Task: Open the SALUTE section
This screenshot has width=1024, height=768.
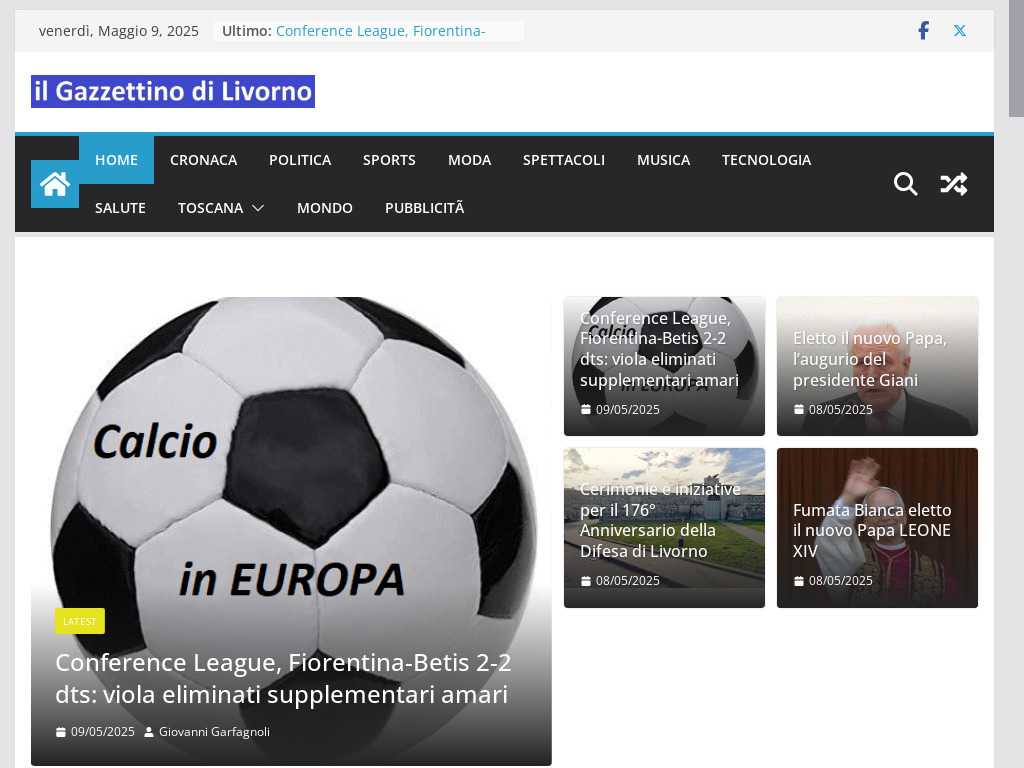Action: click(120, 208)
